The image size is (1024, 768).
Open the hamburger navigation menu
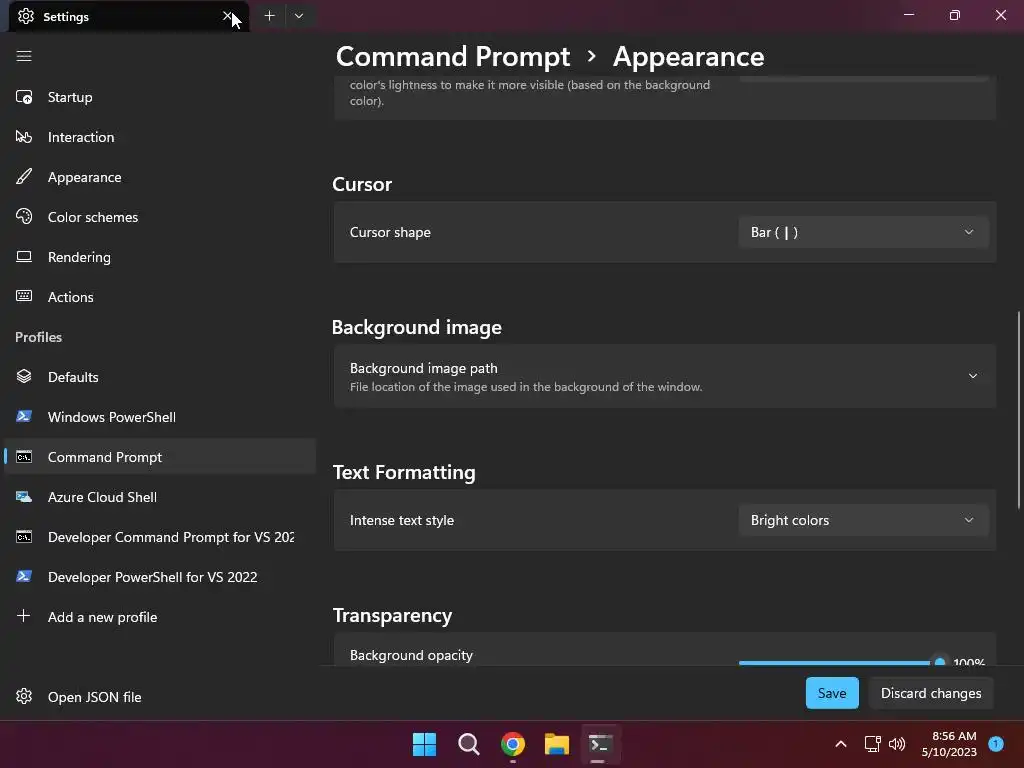coord(24,56)
